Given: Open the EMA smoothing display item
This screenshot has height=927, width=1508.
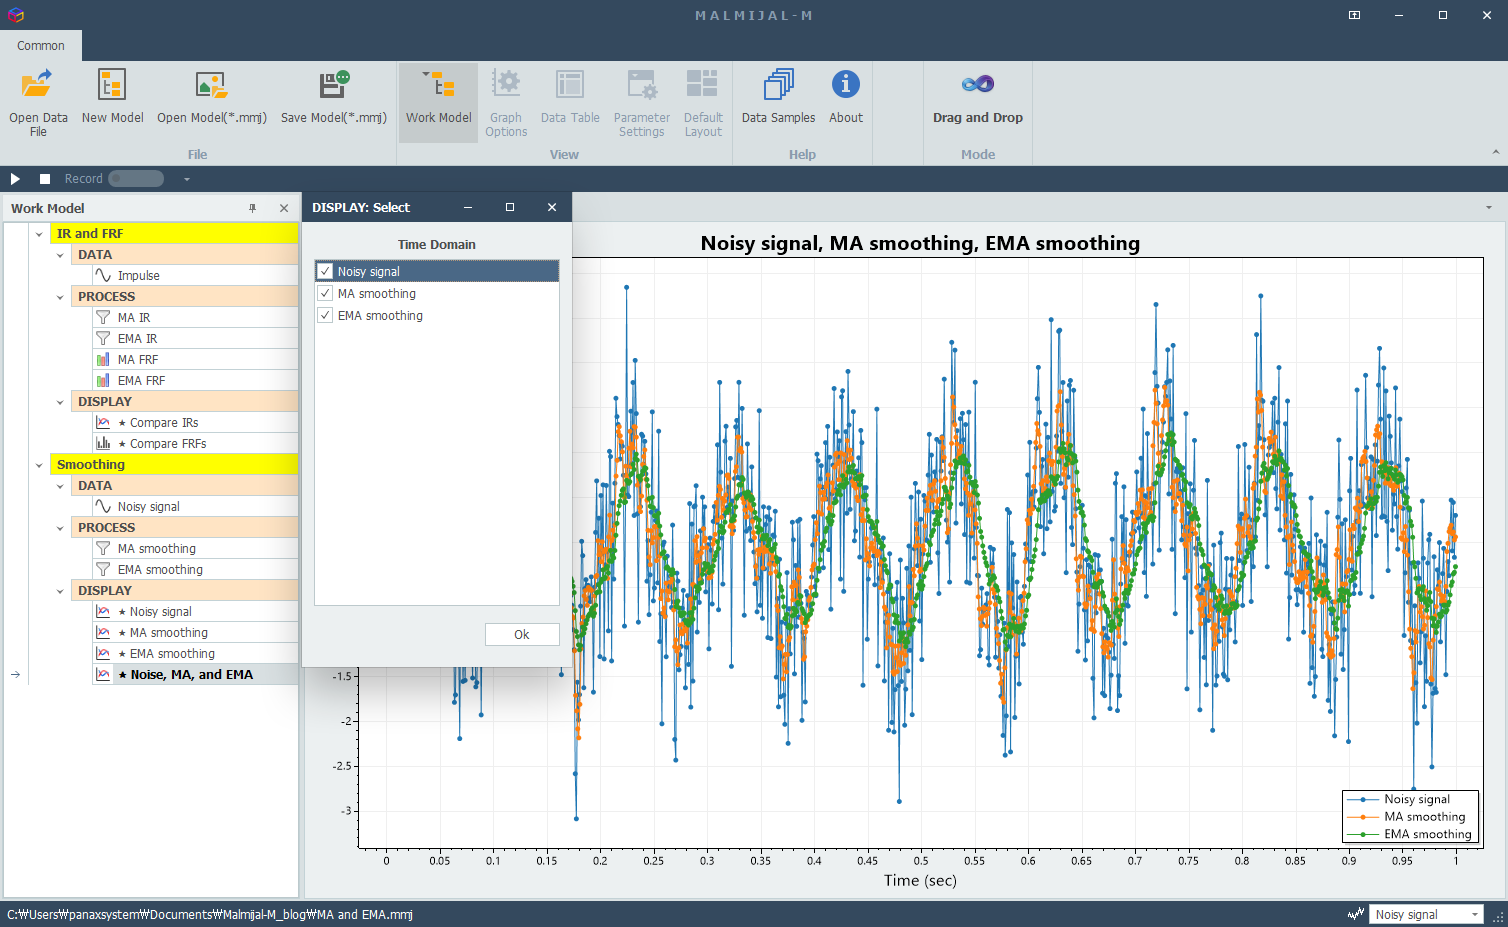Looking at the screenshot, I should tap(195, 653).
